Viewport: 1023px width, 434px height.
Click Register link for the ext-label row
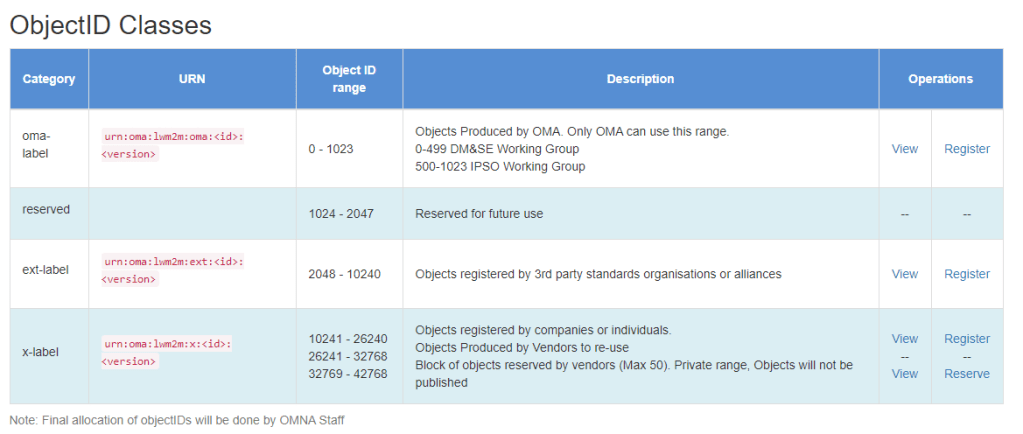point(966,274)
